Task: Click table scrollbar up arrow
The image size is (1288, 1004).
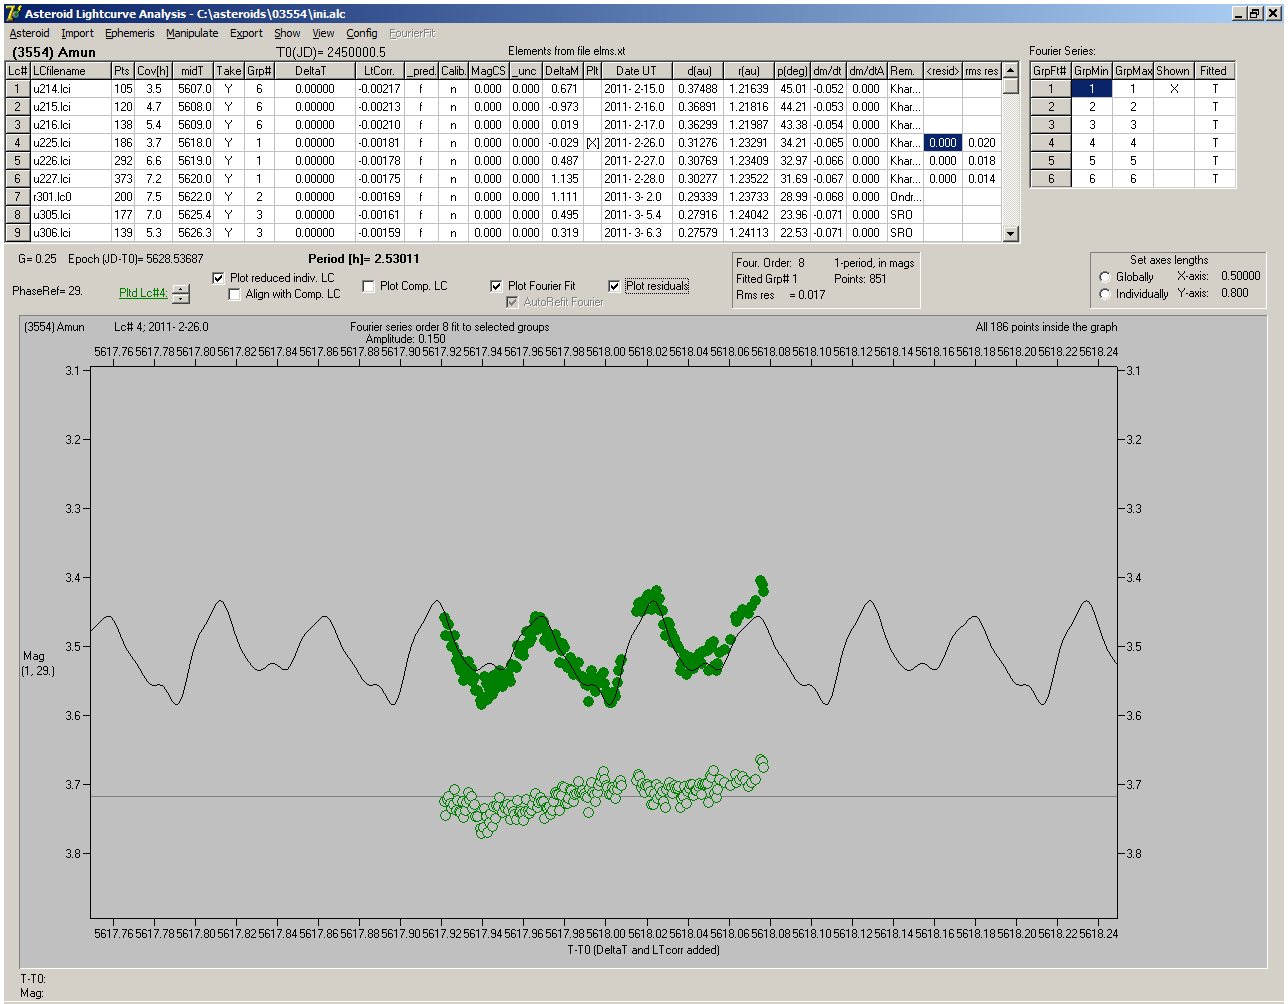Action: tap(1011, 70)
